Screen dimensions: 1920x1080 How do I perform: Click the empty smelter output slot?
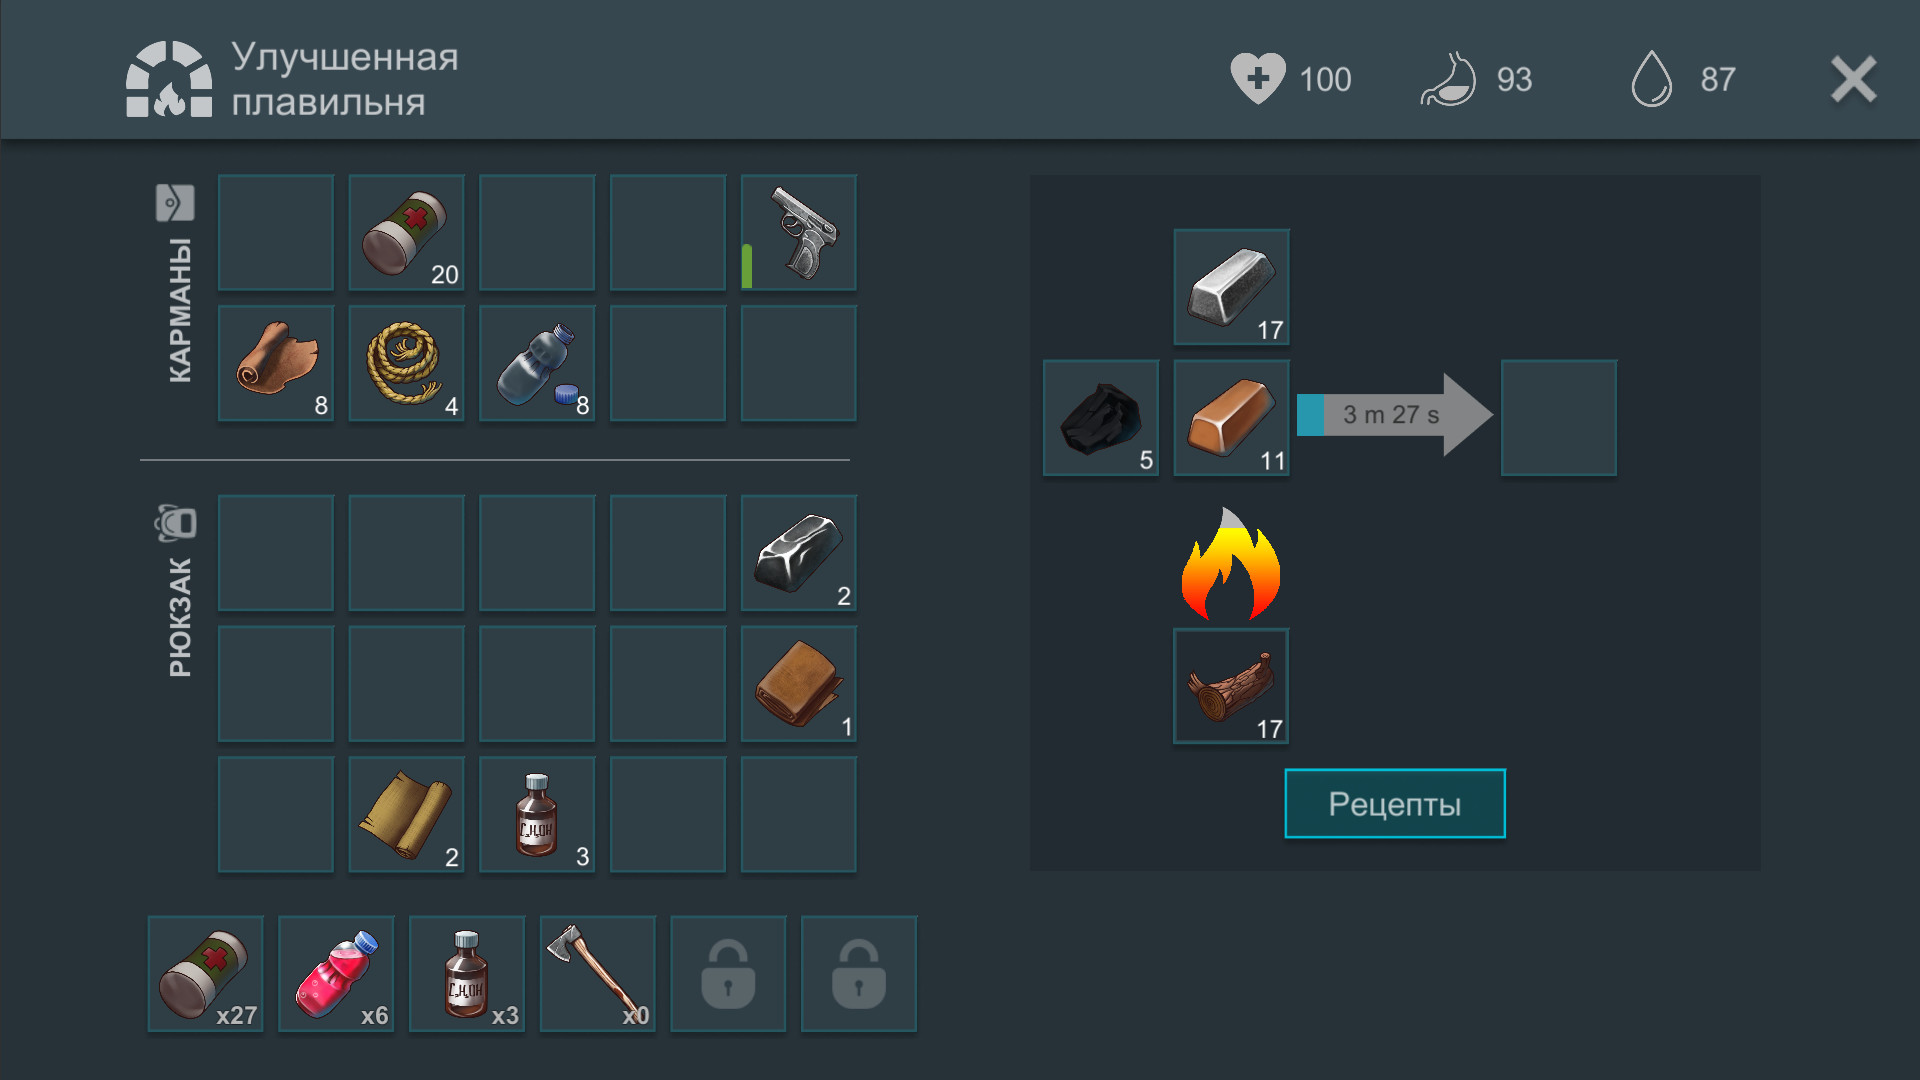[1559, 418]
